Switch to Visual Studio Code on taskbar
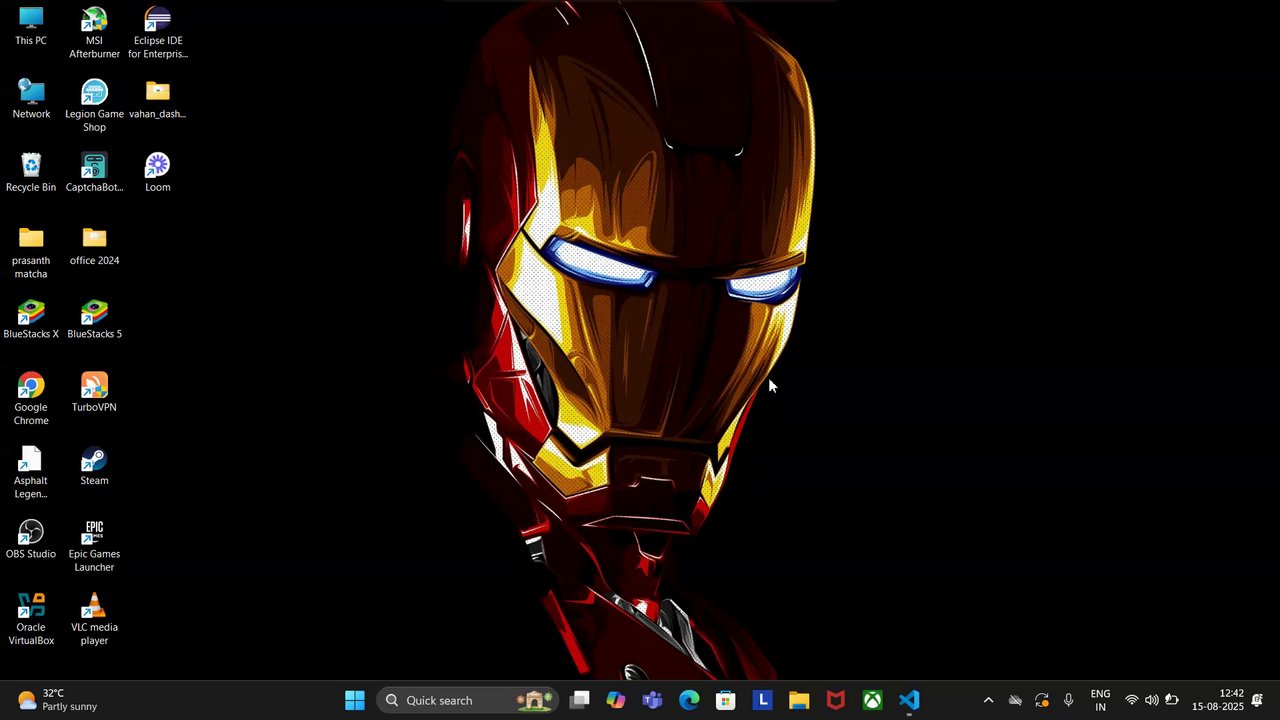The height and width of the screenshot is (720, 1280). click(909, 700)
